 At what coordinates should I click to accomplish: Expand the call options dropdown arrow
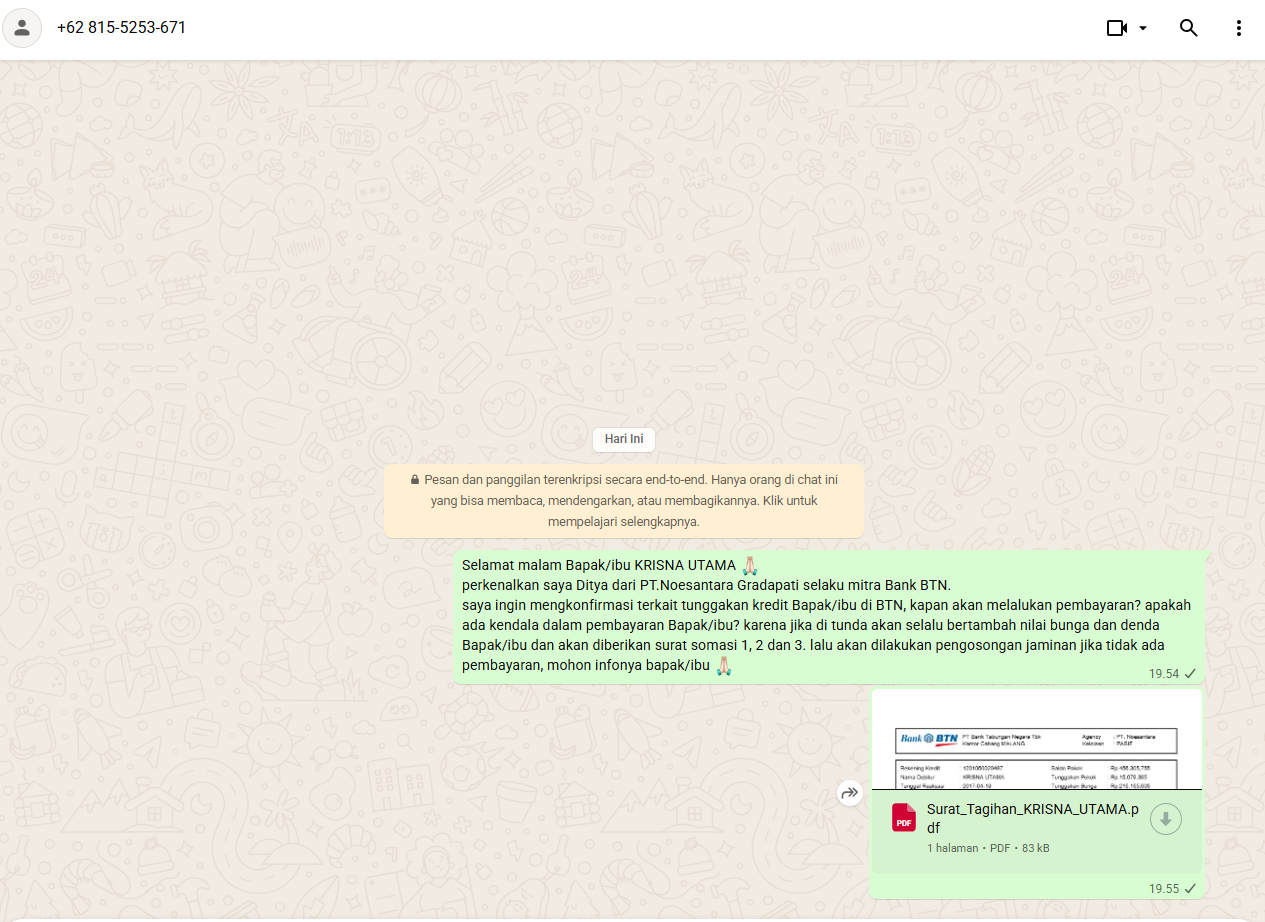pyautogui.click(x=1143, y=28)
